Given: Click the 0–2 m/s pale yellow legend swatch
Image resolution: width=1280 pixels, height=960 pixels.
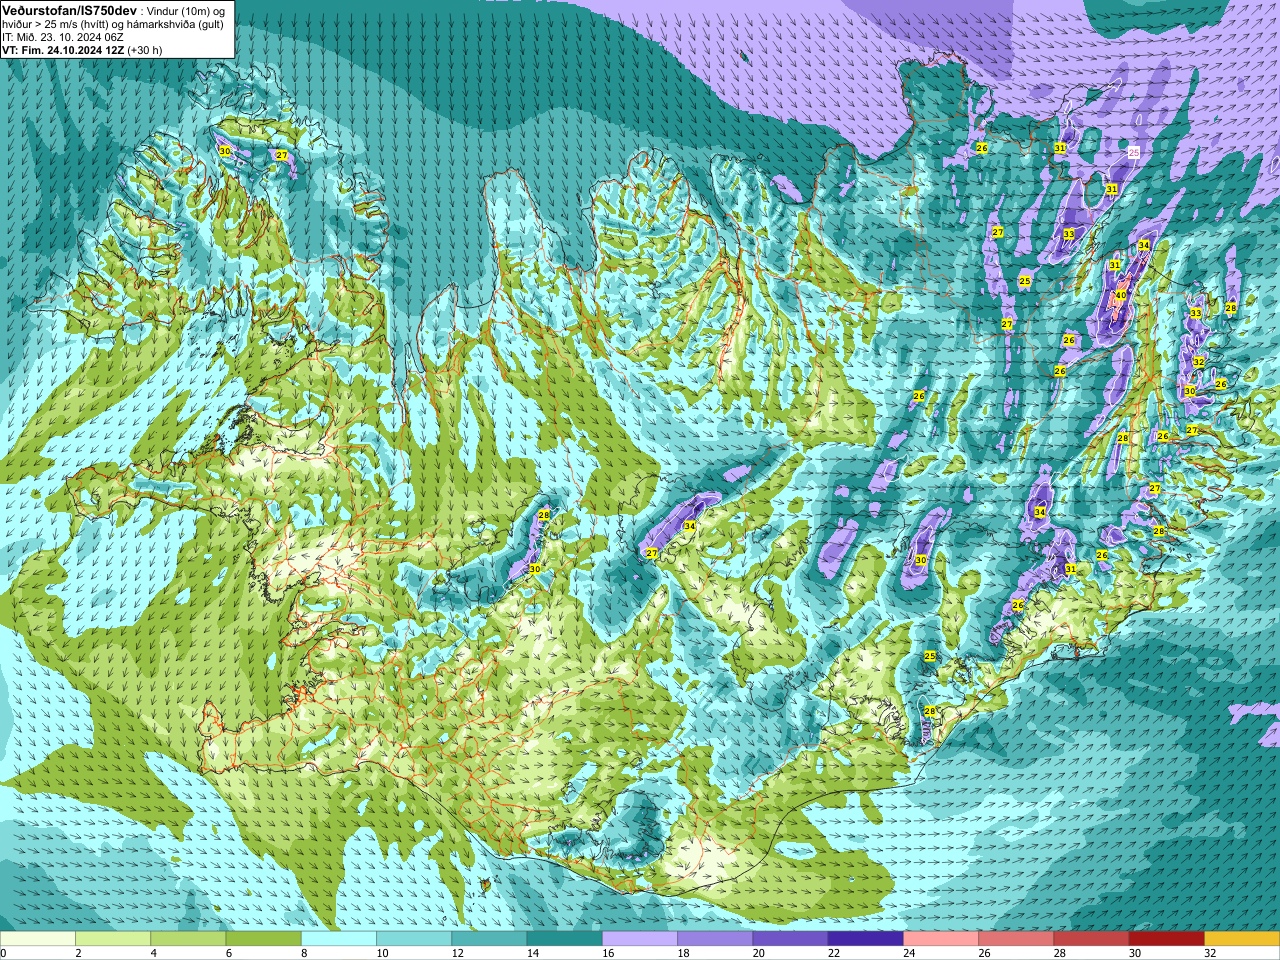Looking at the screenshot, I should click(x=38, y=938).
